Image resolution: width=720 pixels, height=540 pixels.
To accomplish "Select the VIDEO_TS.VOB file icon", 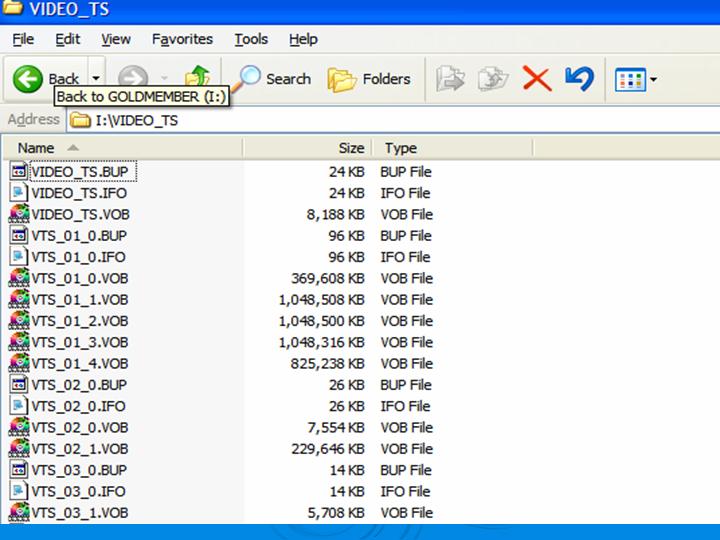I will [x=19, y=214].
